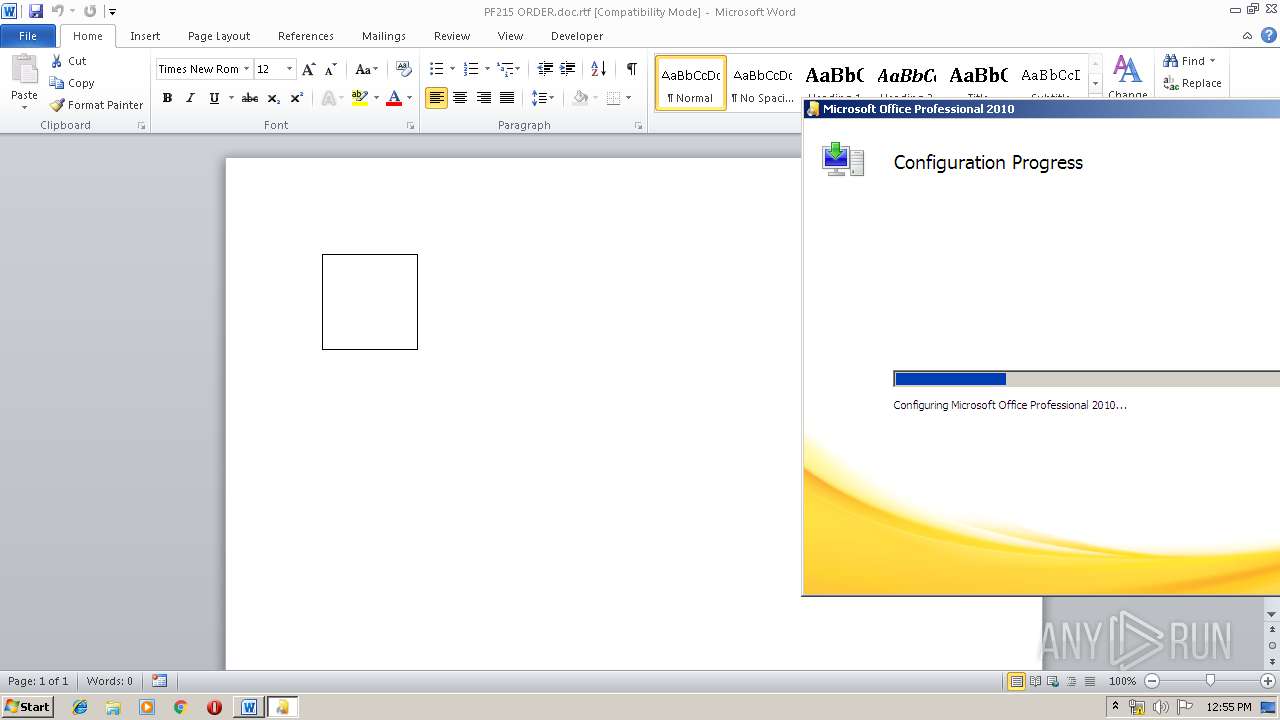Apply italic formatting
This screenshot has width=1280, height=720.
tap(190, 98)
